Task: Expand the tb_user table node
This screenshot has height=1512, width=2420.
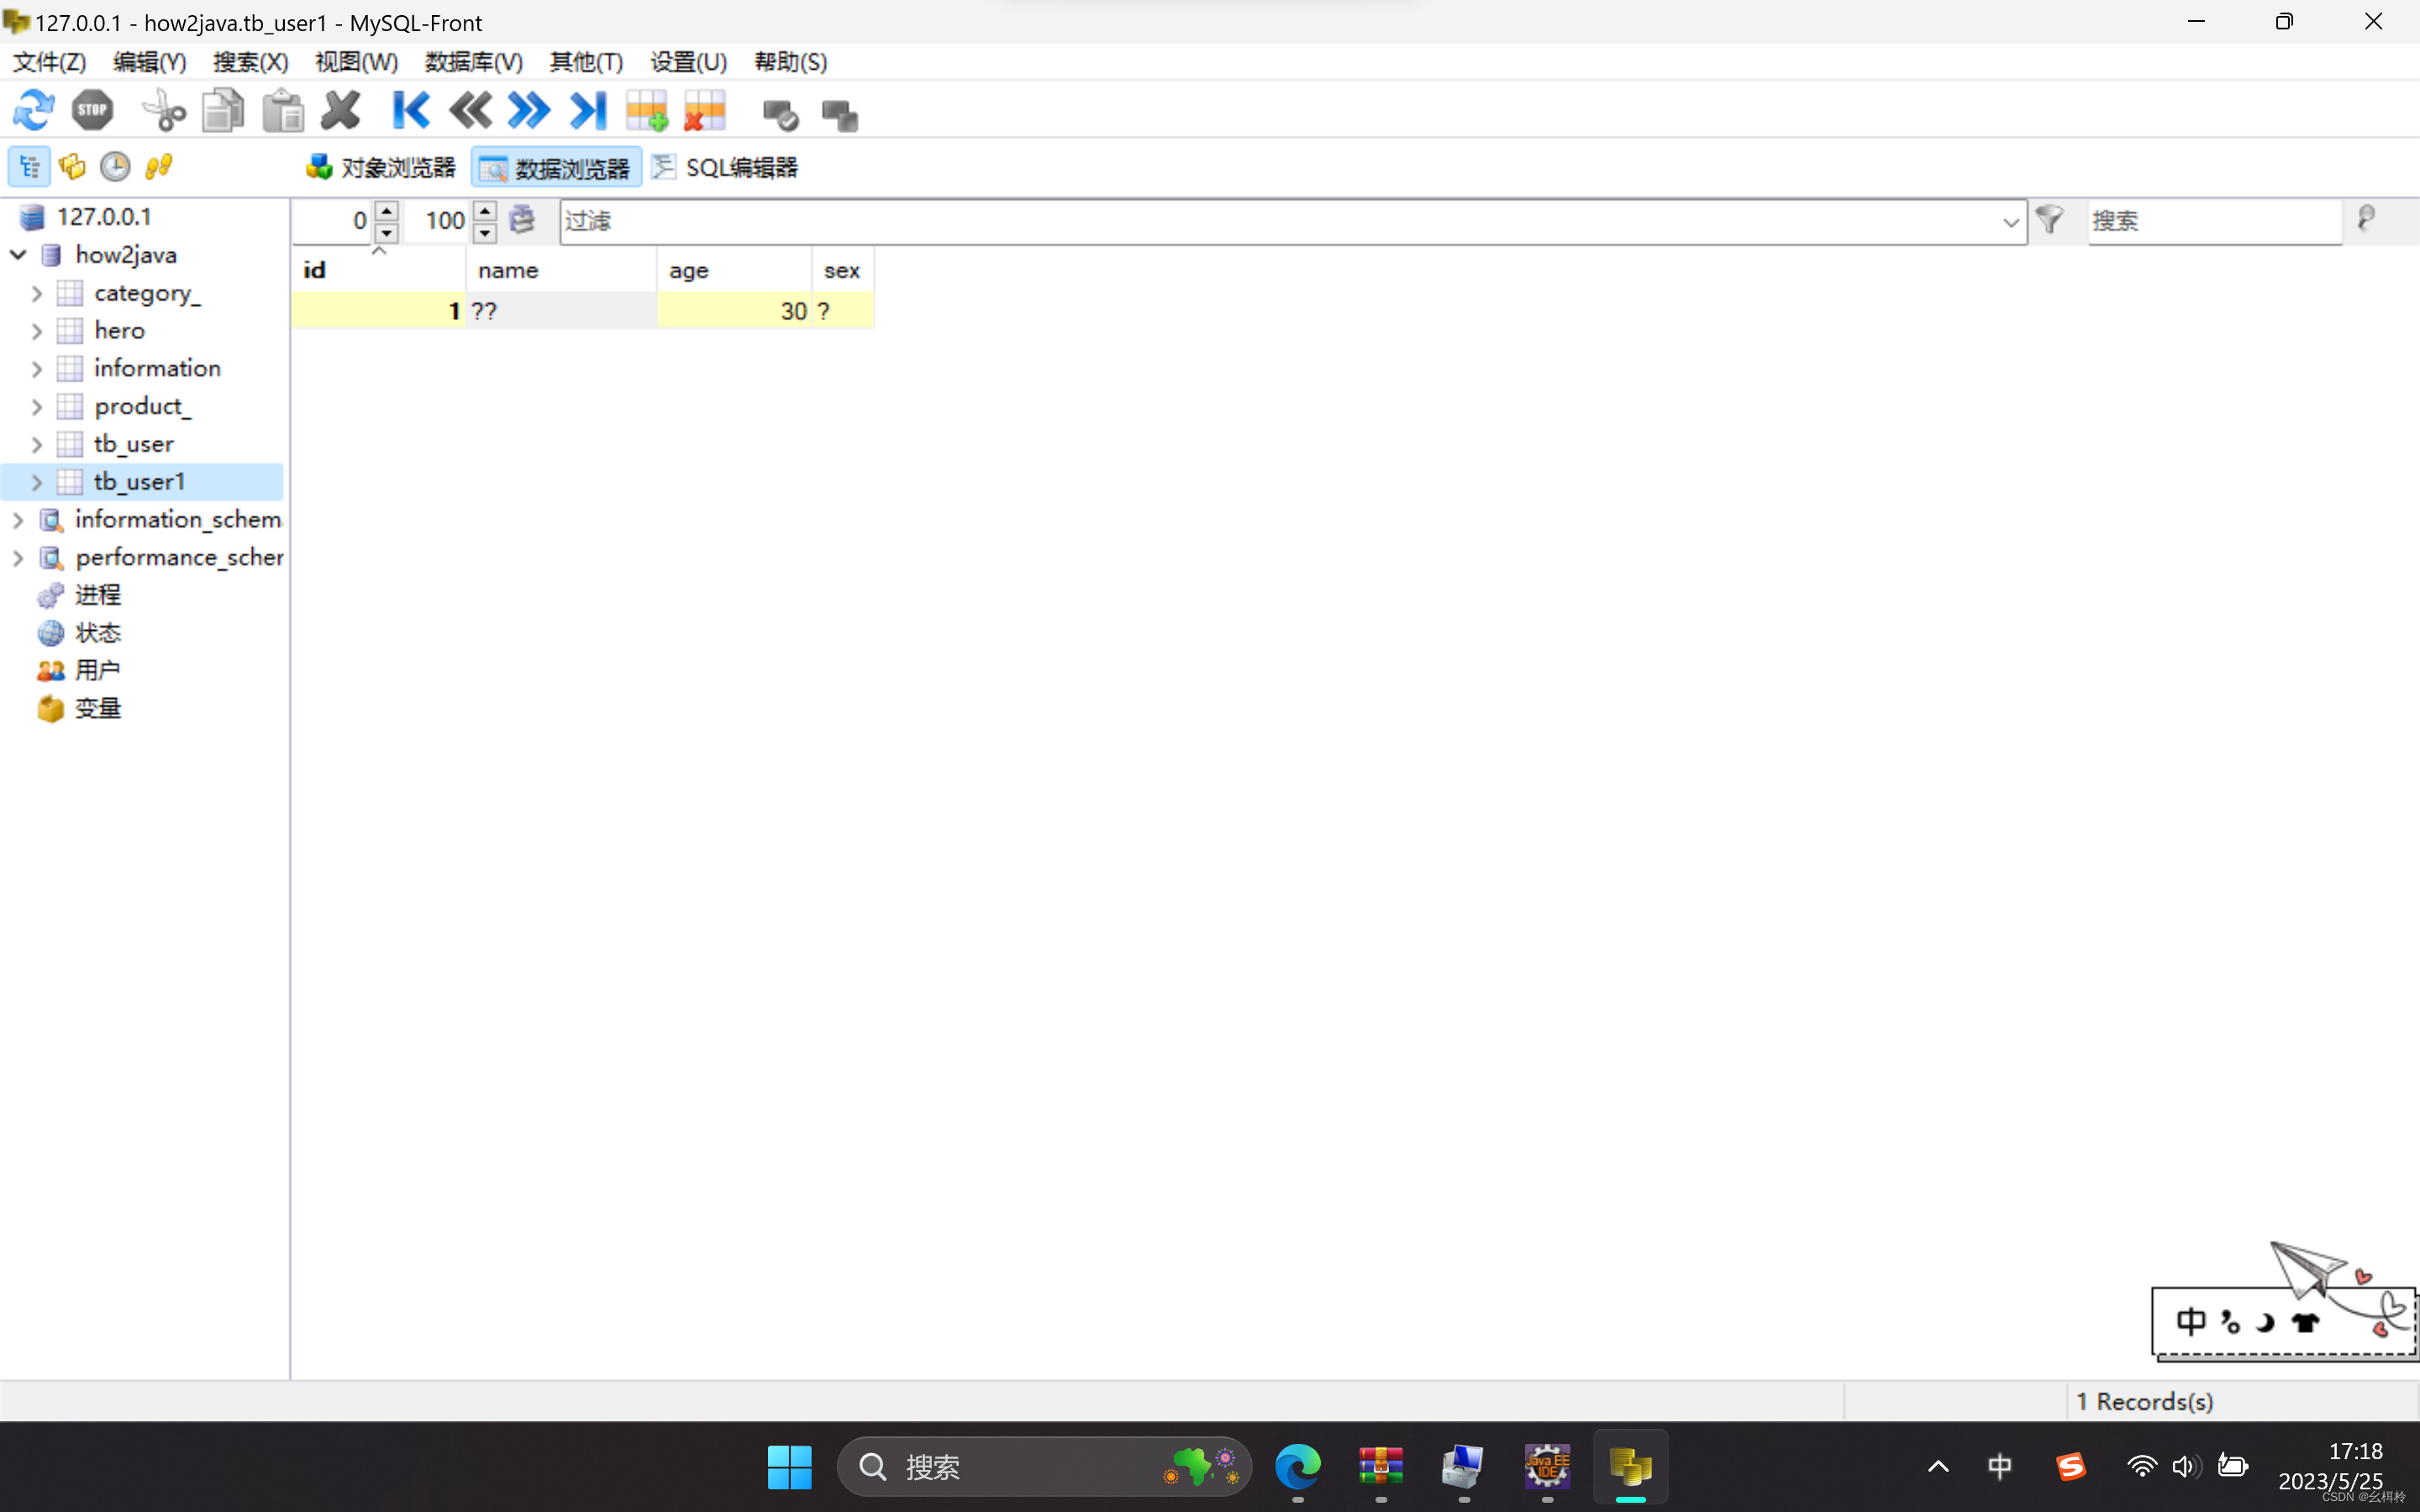Action: point(37,444)
